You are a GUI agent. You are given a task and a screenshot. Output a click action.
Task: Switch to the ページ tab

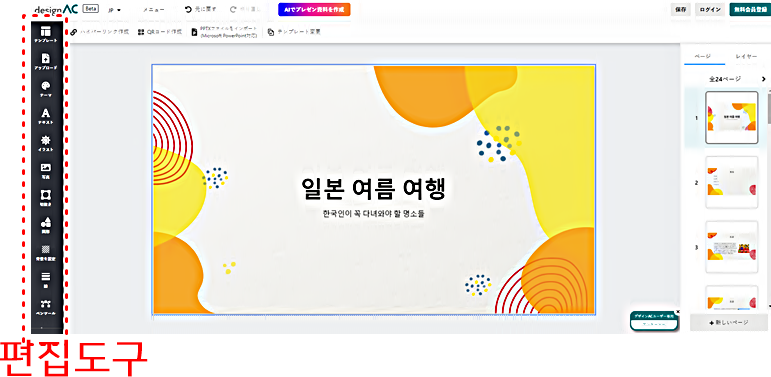703,57
